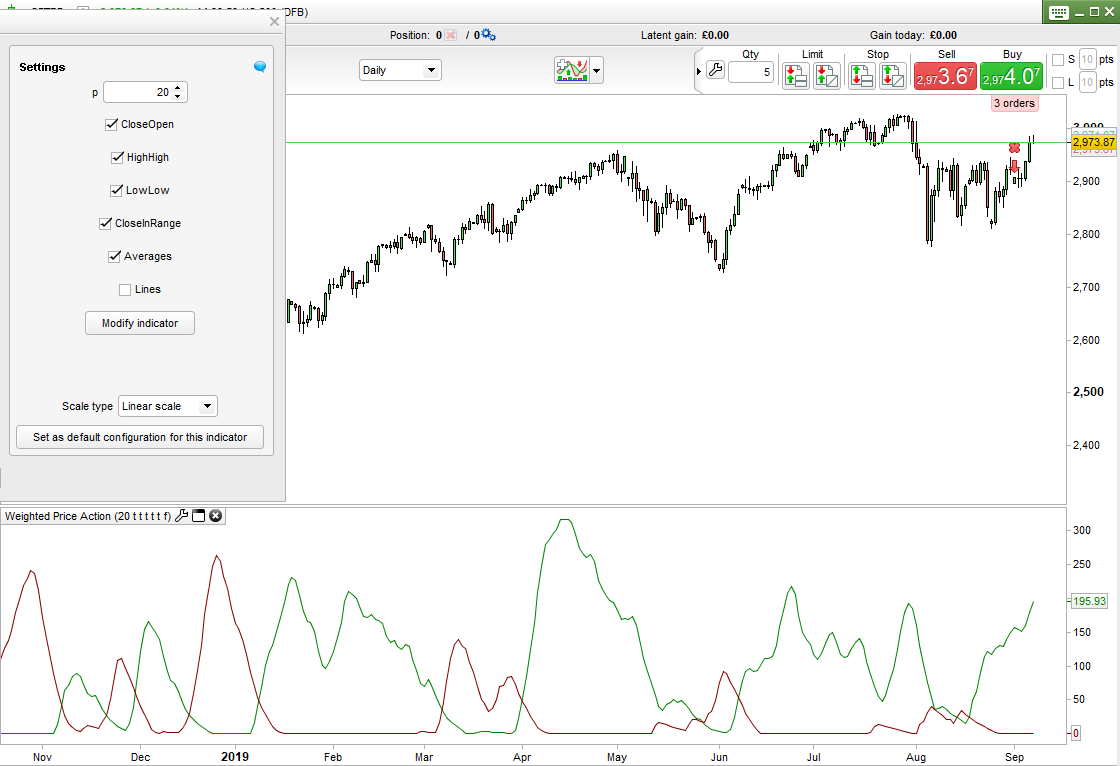Open the Weighted Price Action wrench settings
Viewport: 1120px width, 766px height.
tap(181, 516)
